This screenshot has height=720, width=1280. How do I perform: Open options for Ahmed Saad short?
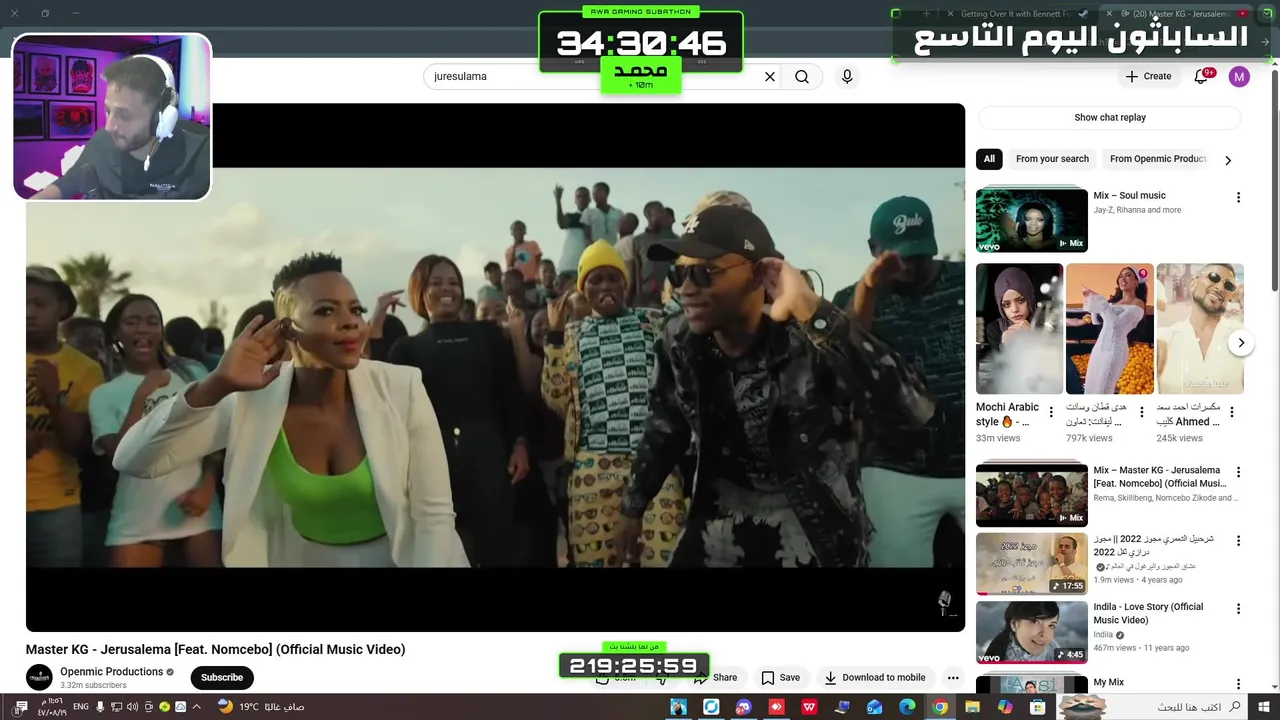pos(1232,412)
